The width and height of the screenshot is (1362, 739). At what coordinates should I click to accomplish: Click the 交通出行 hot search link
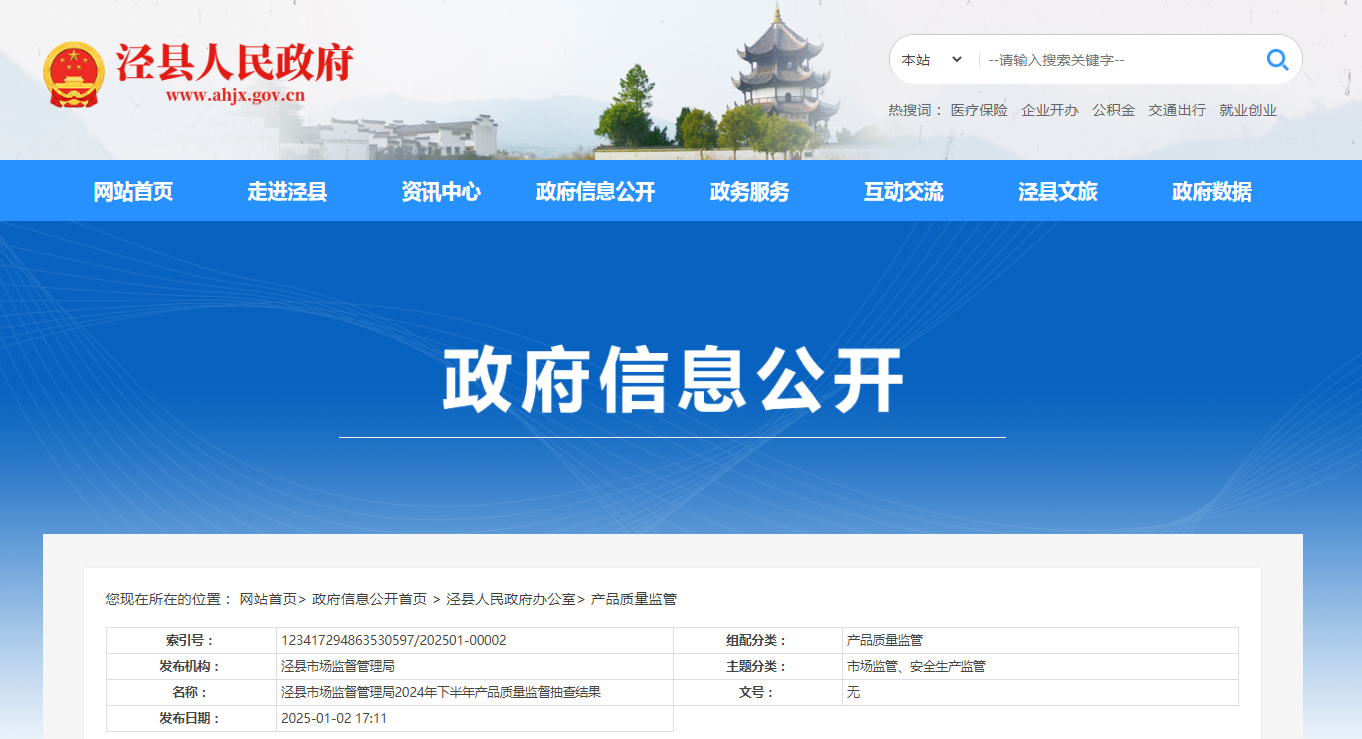1176,111
